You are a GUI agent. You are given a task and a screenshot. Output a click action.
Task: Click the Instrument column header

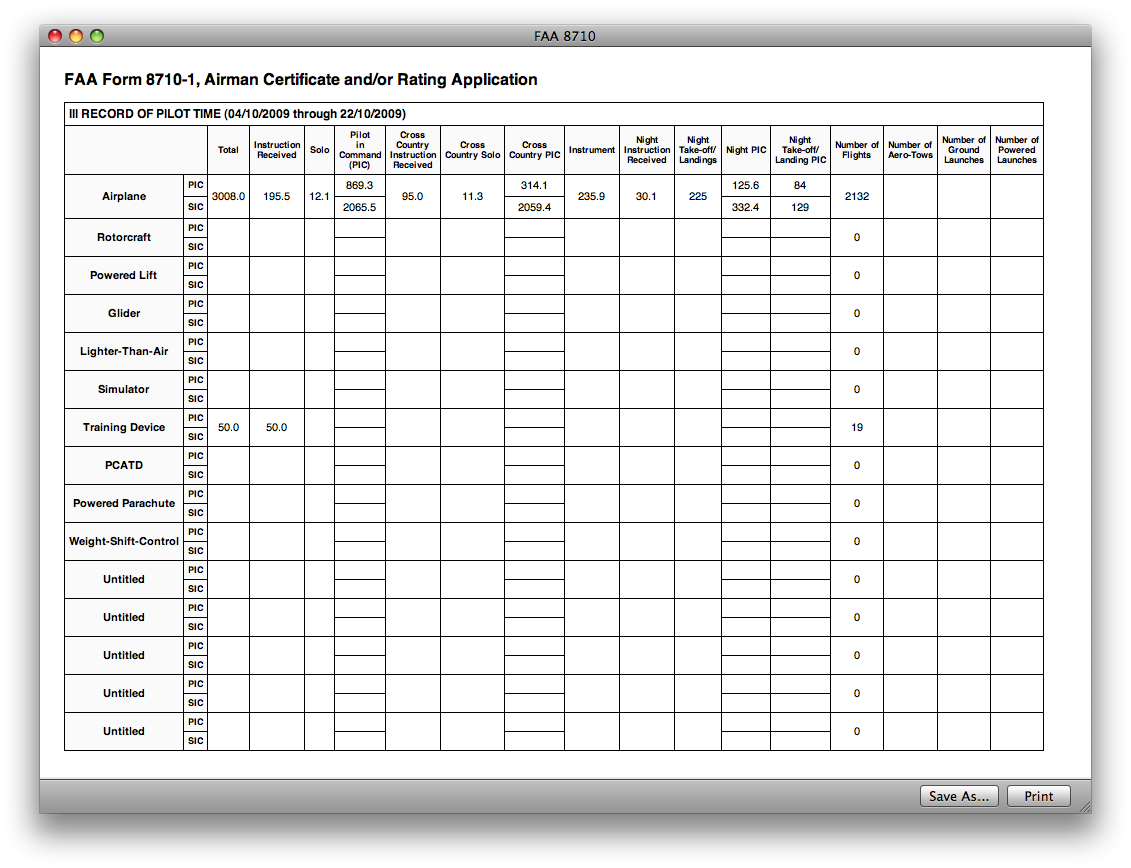tap(591, 150)
